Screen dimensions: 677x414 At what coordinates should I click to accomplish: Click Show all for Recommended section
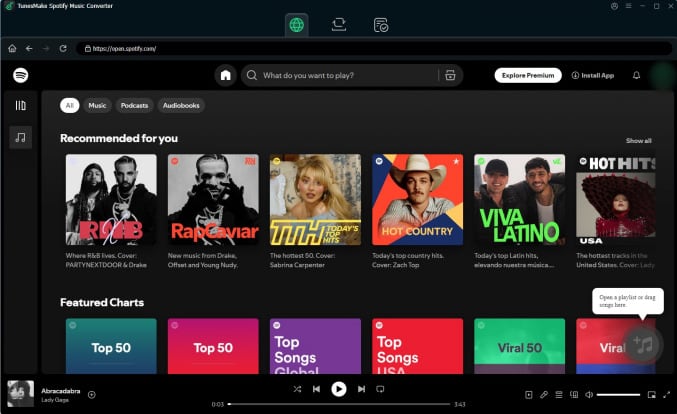pos(638,141)
